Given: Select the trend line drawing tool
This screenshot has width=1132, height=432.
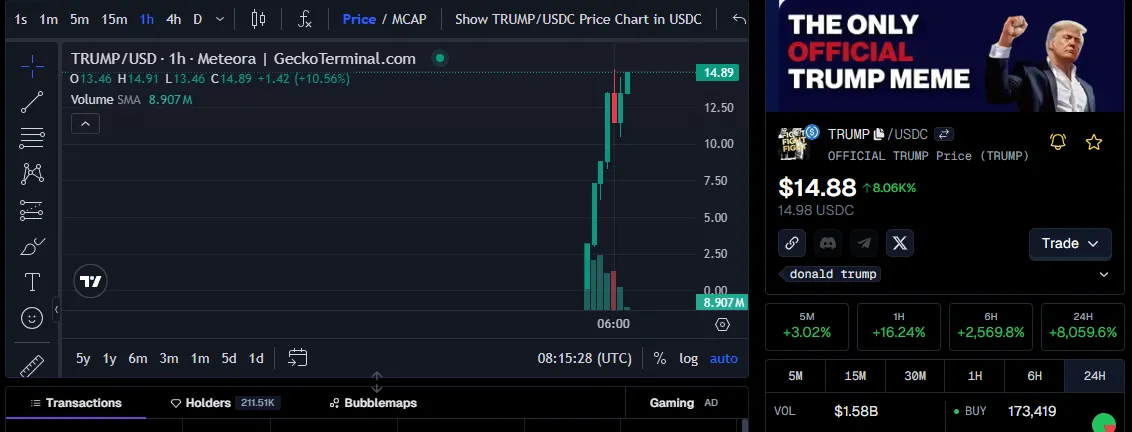Looking at the screenshot, I should [32, 101].
